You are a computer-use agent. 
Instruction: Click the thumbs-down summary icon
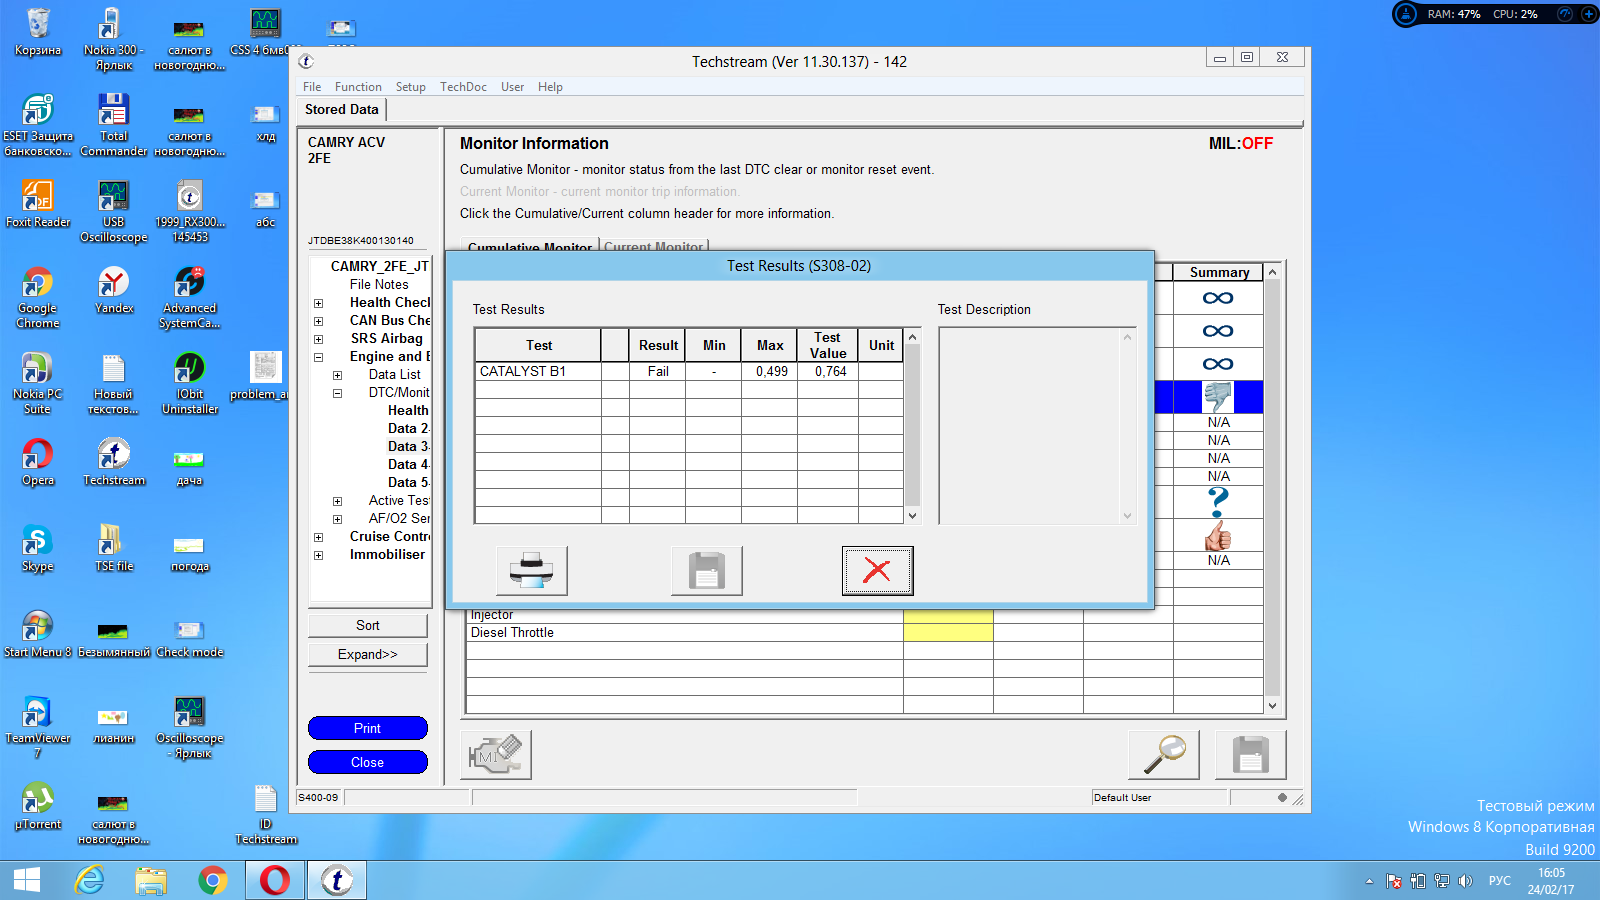pos(1217,397)
